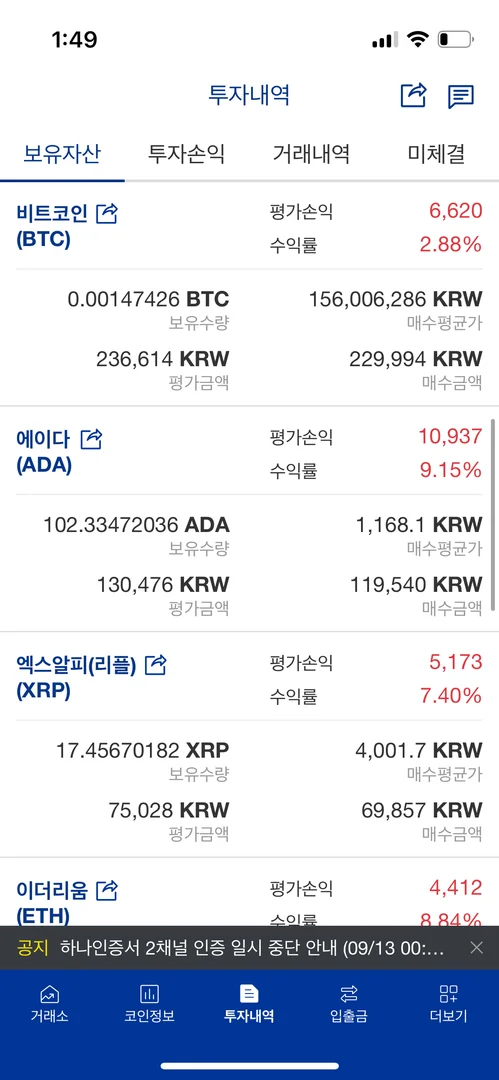Switch to the 투자손익 tab

tap(187, 153)
